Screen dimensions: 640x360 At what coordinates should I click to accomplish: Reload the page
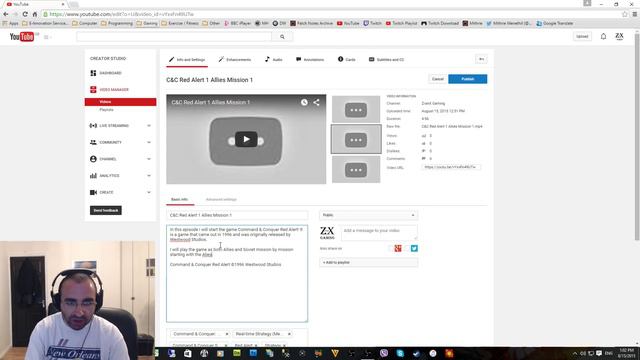tap(25, 14)
